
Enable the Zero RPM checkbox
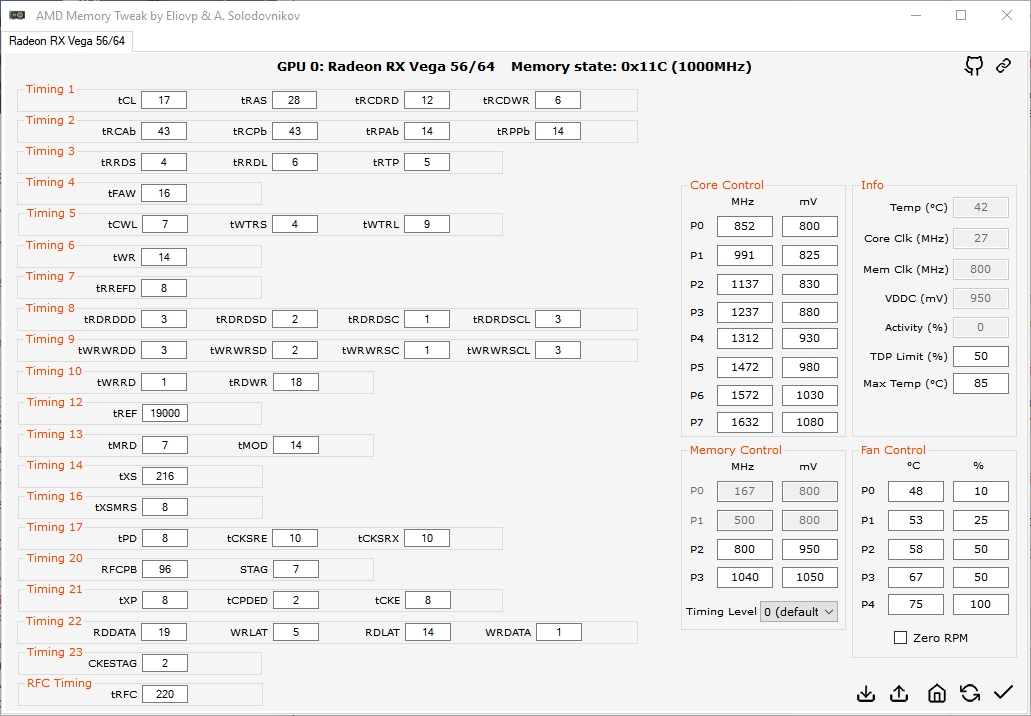(x=901, y=638)
